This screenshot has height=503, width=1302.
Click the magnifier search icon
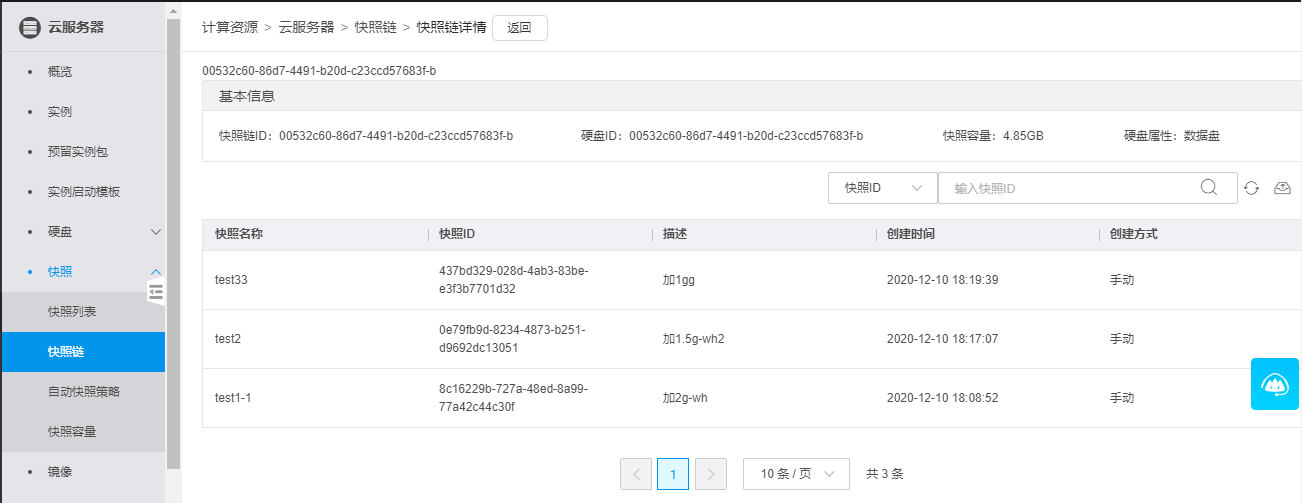(1208, 187)
